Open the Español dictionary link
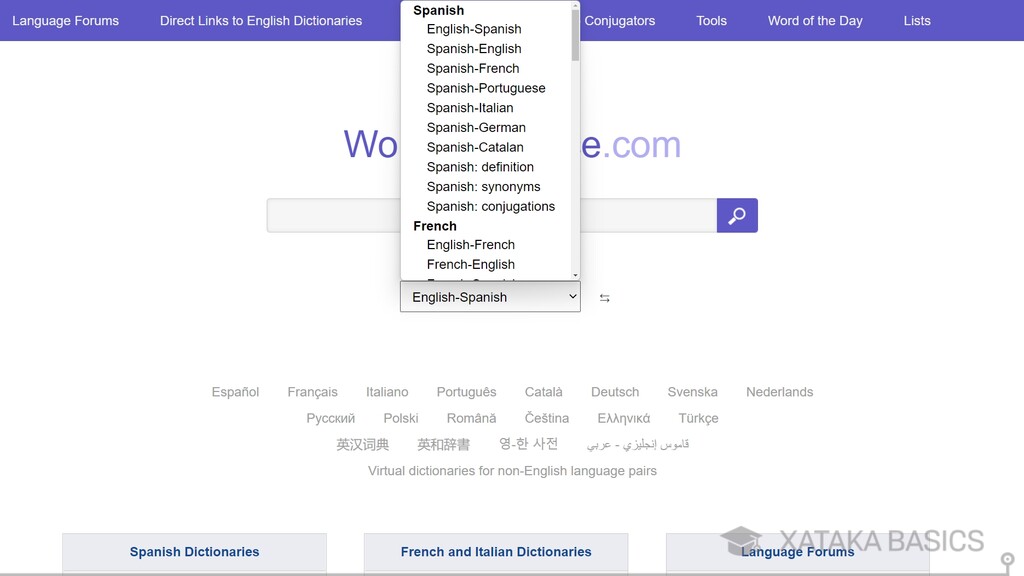 pos(235,391)
